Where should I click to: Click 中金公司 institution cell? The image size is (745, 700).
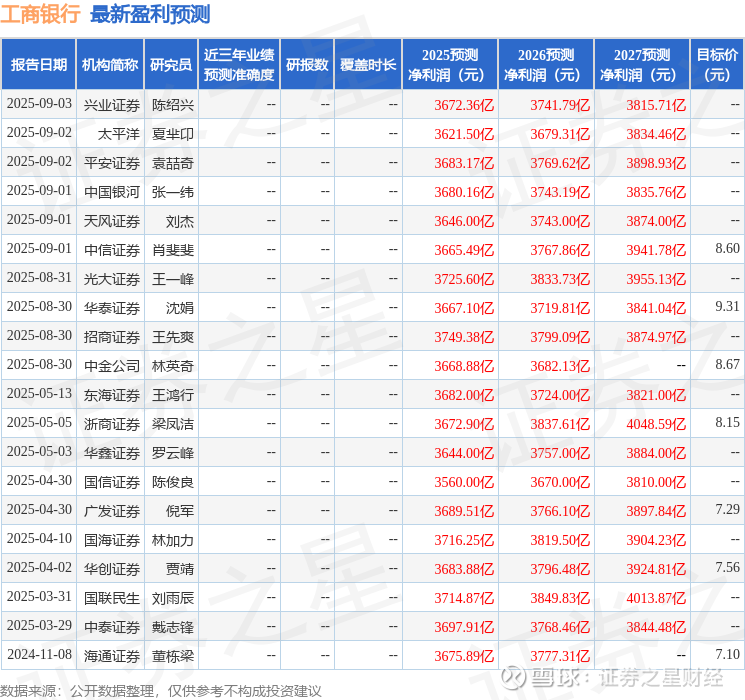click(x=112, y=366)
